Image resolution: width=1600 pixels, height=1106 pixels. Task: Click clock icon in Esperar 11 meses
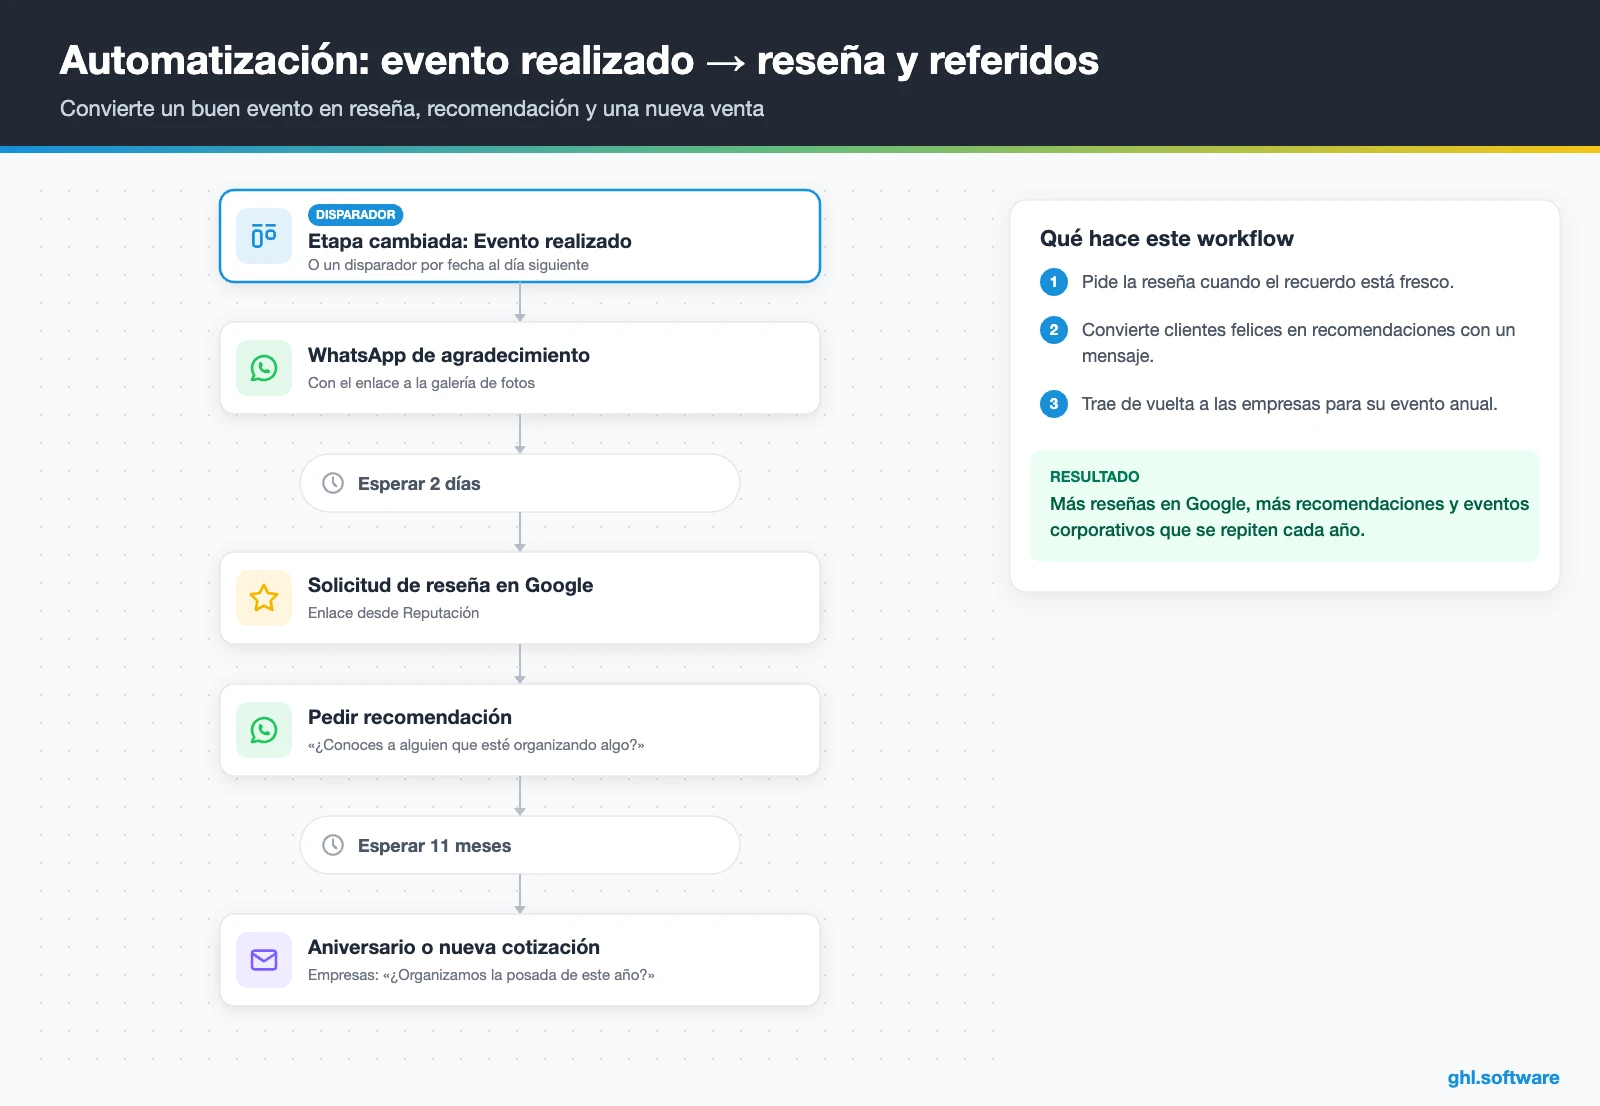[333, 845]
